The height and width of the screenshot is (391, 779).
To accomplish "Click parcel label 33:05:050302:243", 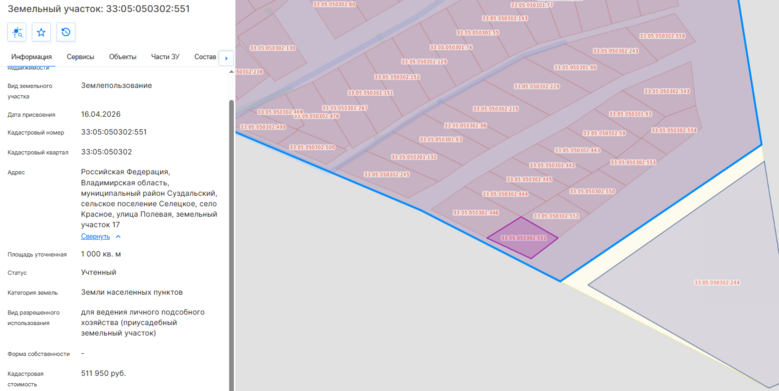I will 616,51.
